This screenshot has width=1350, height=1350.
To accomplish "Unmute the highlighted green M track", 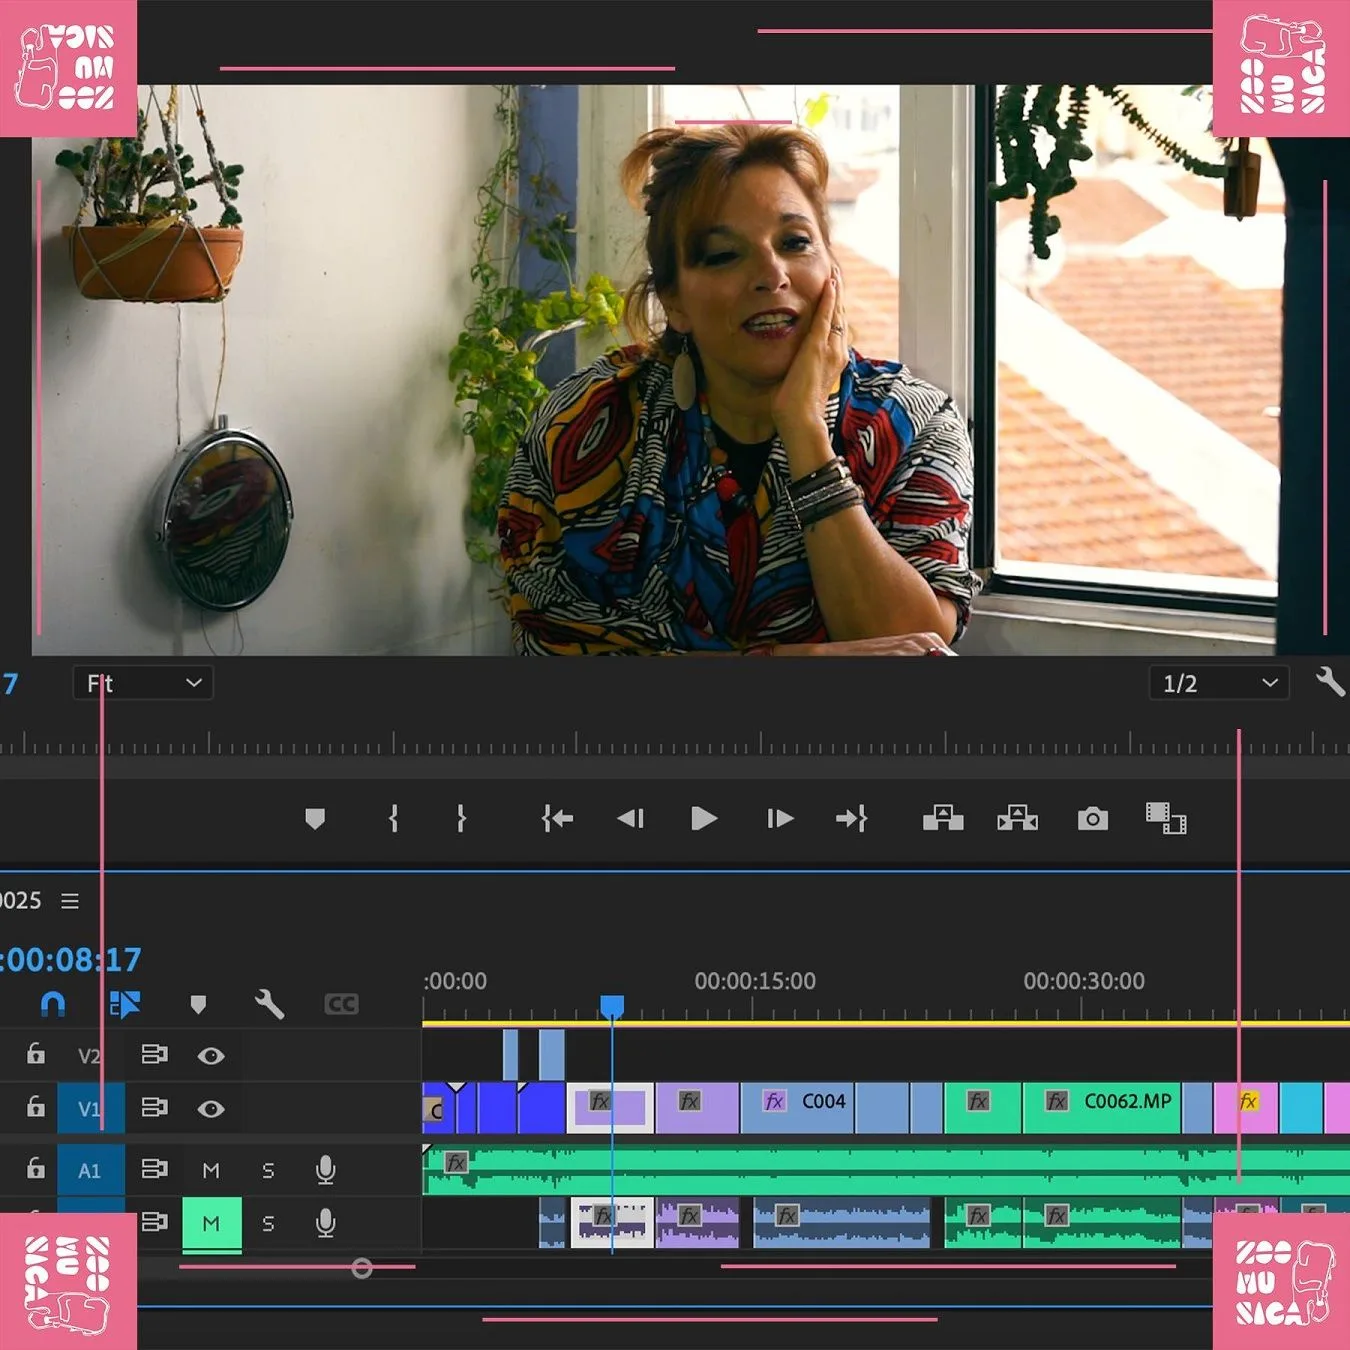I will click(x=211, y=1223).
